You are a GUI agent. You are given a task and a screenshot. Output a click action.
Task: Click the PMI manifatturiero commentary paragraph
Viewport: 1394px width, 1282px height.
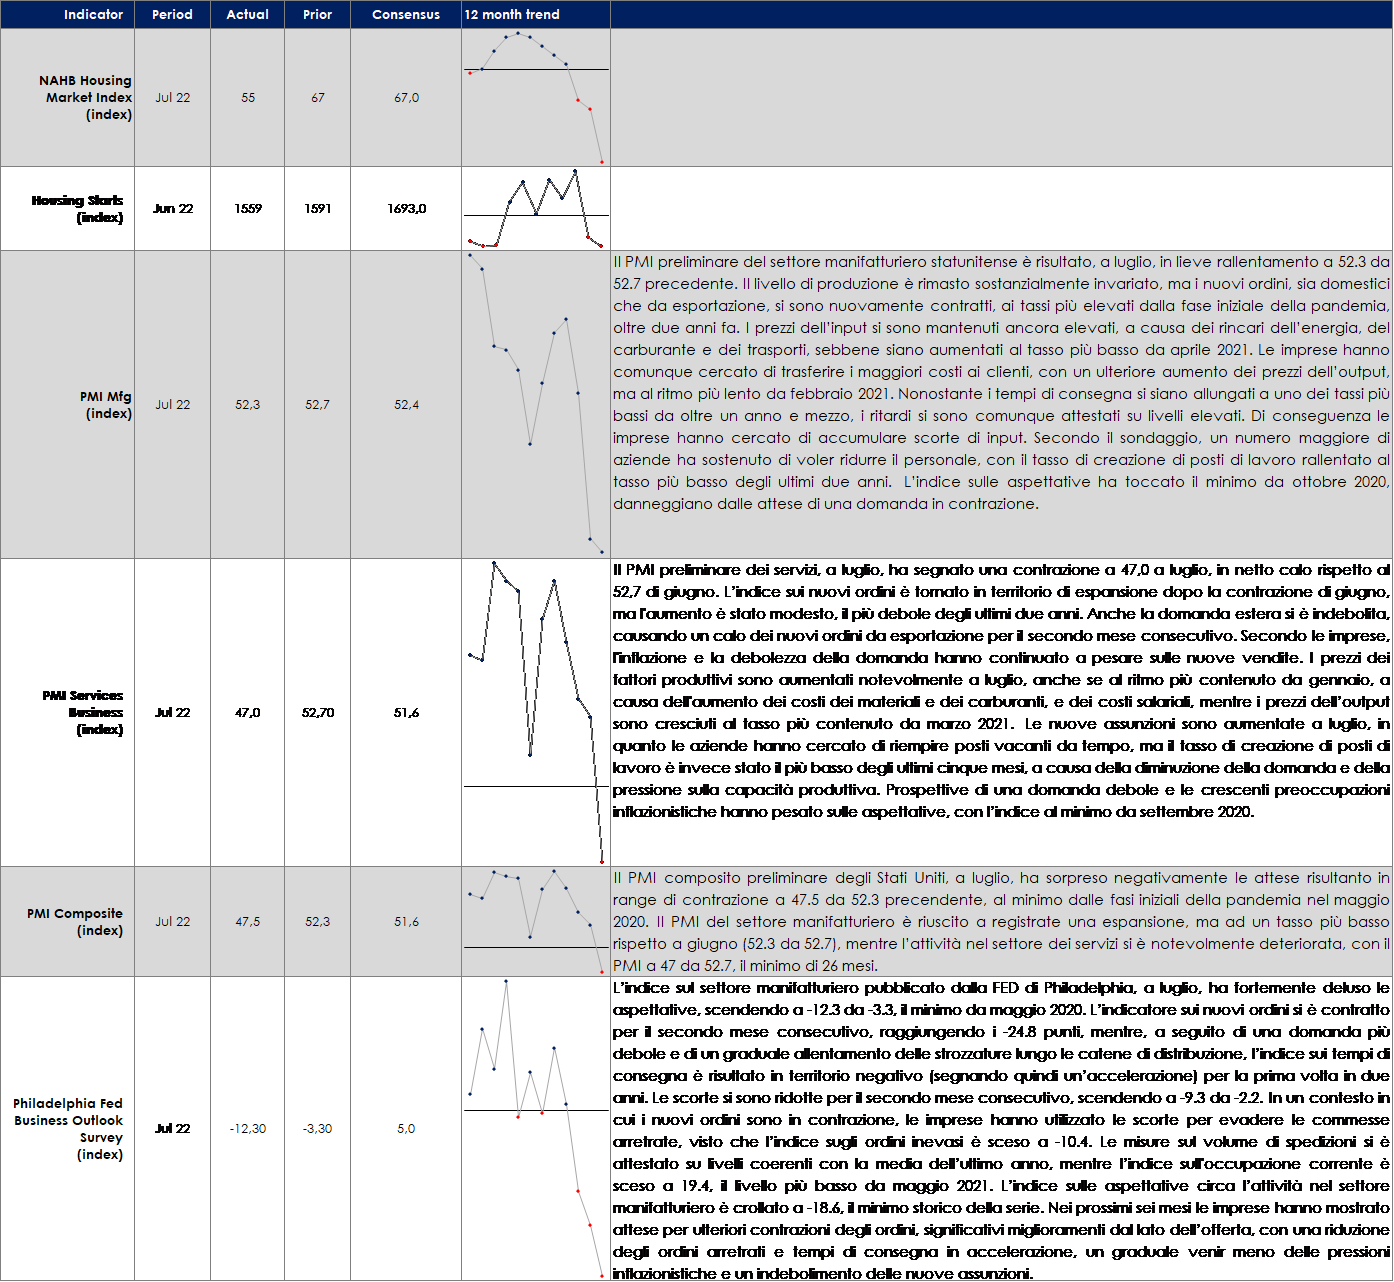pos(1001,383)
